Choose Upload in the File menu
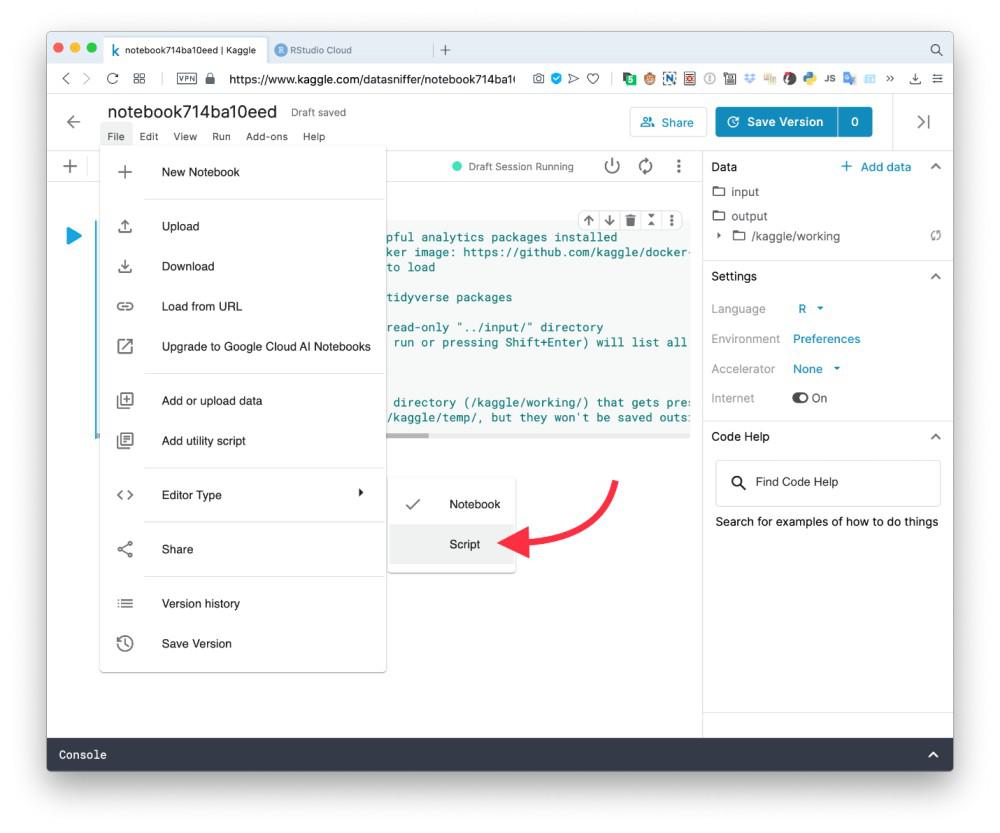This screenshot has height=833, width=1000. (x=243, y=226)
